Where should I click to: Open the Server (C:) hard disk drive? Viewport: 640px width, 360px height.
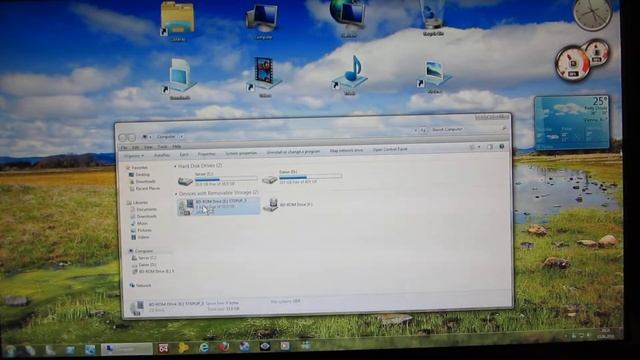[218, 179]
